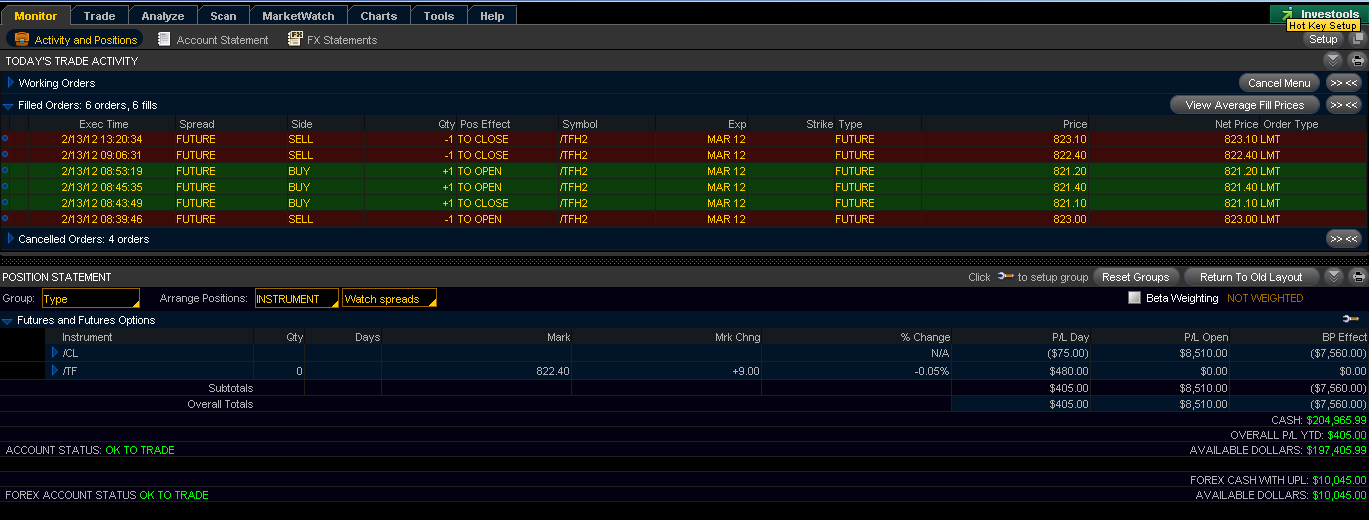Click the /CL P/L Open value $8,510.00
The height and width of the screenshot is (520, 1369).
coord(1204,353)
